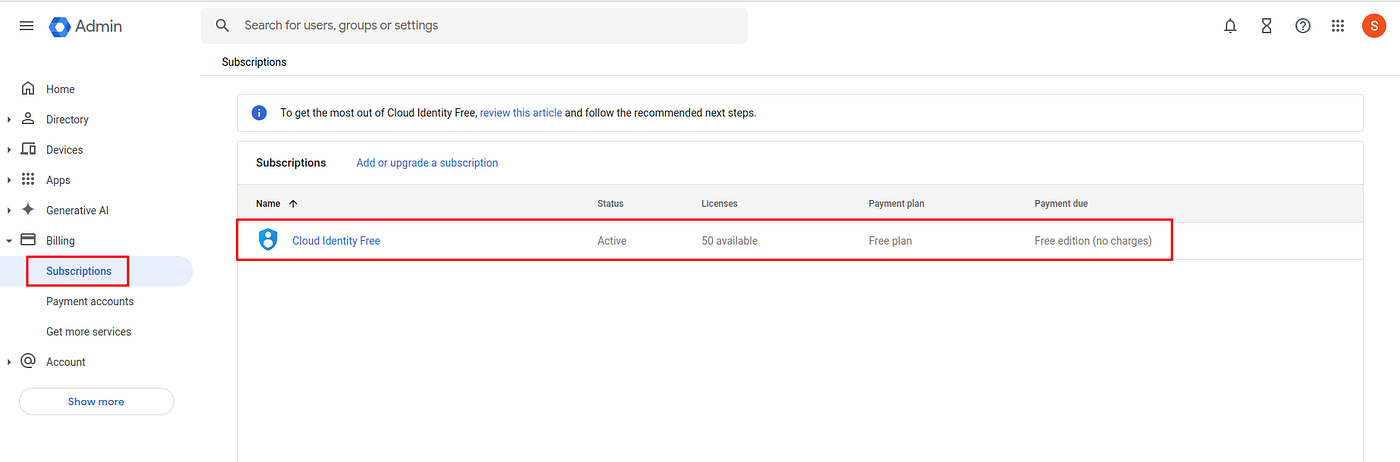Sort by the Name column header

268,203
